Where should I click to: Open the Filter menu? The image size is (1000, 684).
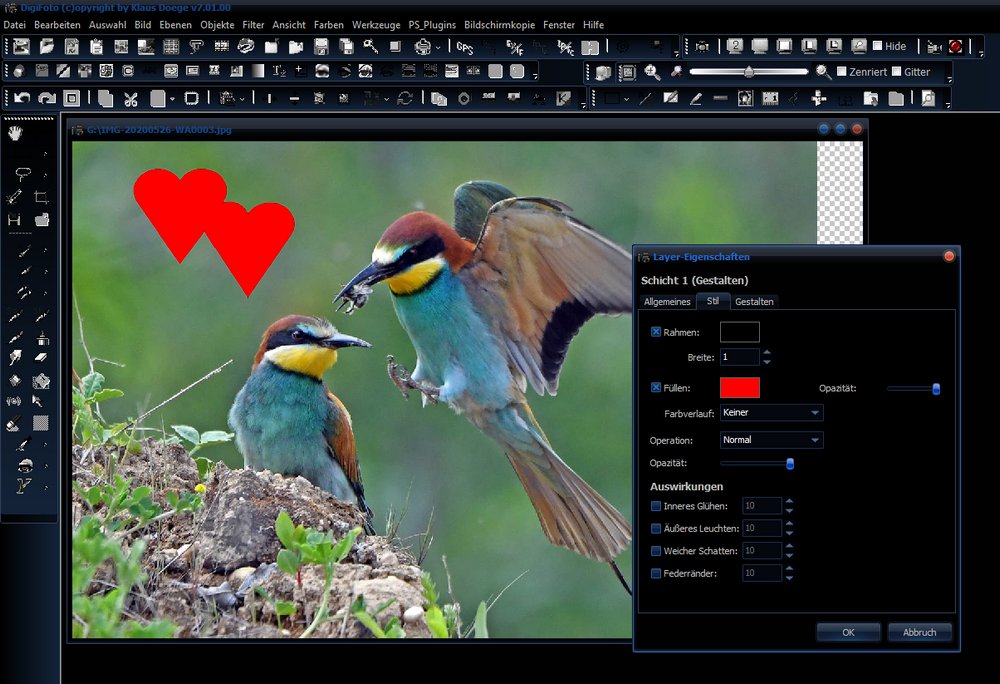click(x=253, y=24)
